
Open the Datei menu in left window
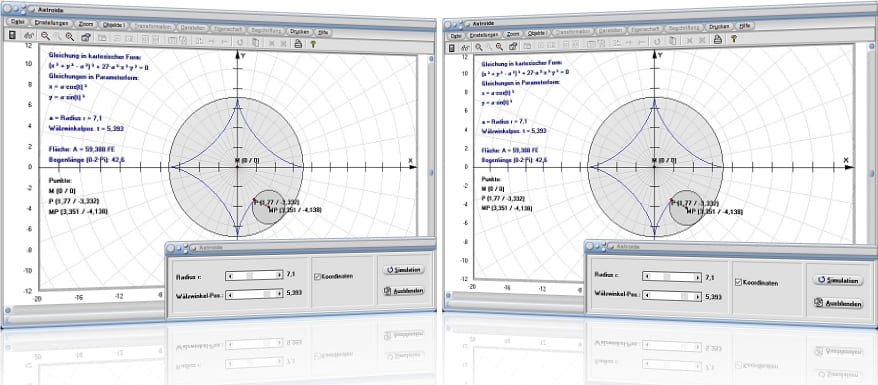(x=18, y=22)
